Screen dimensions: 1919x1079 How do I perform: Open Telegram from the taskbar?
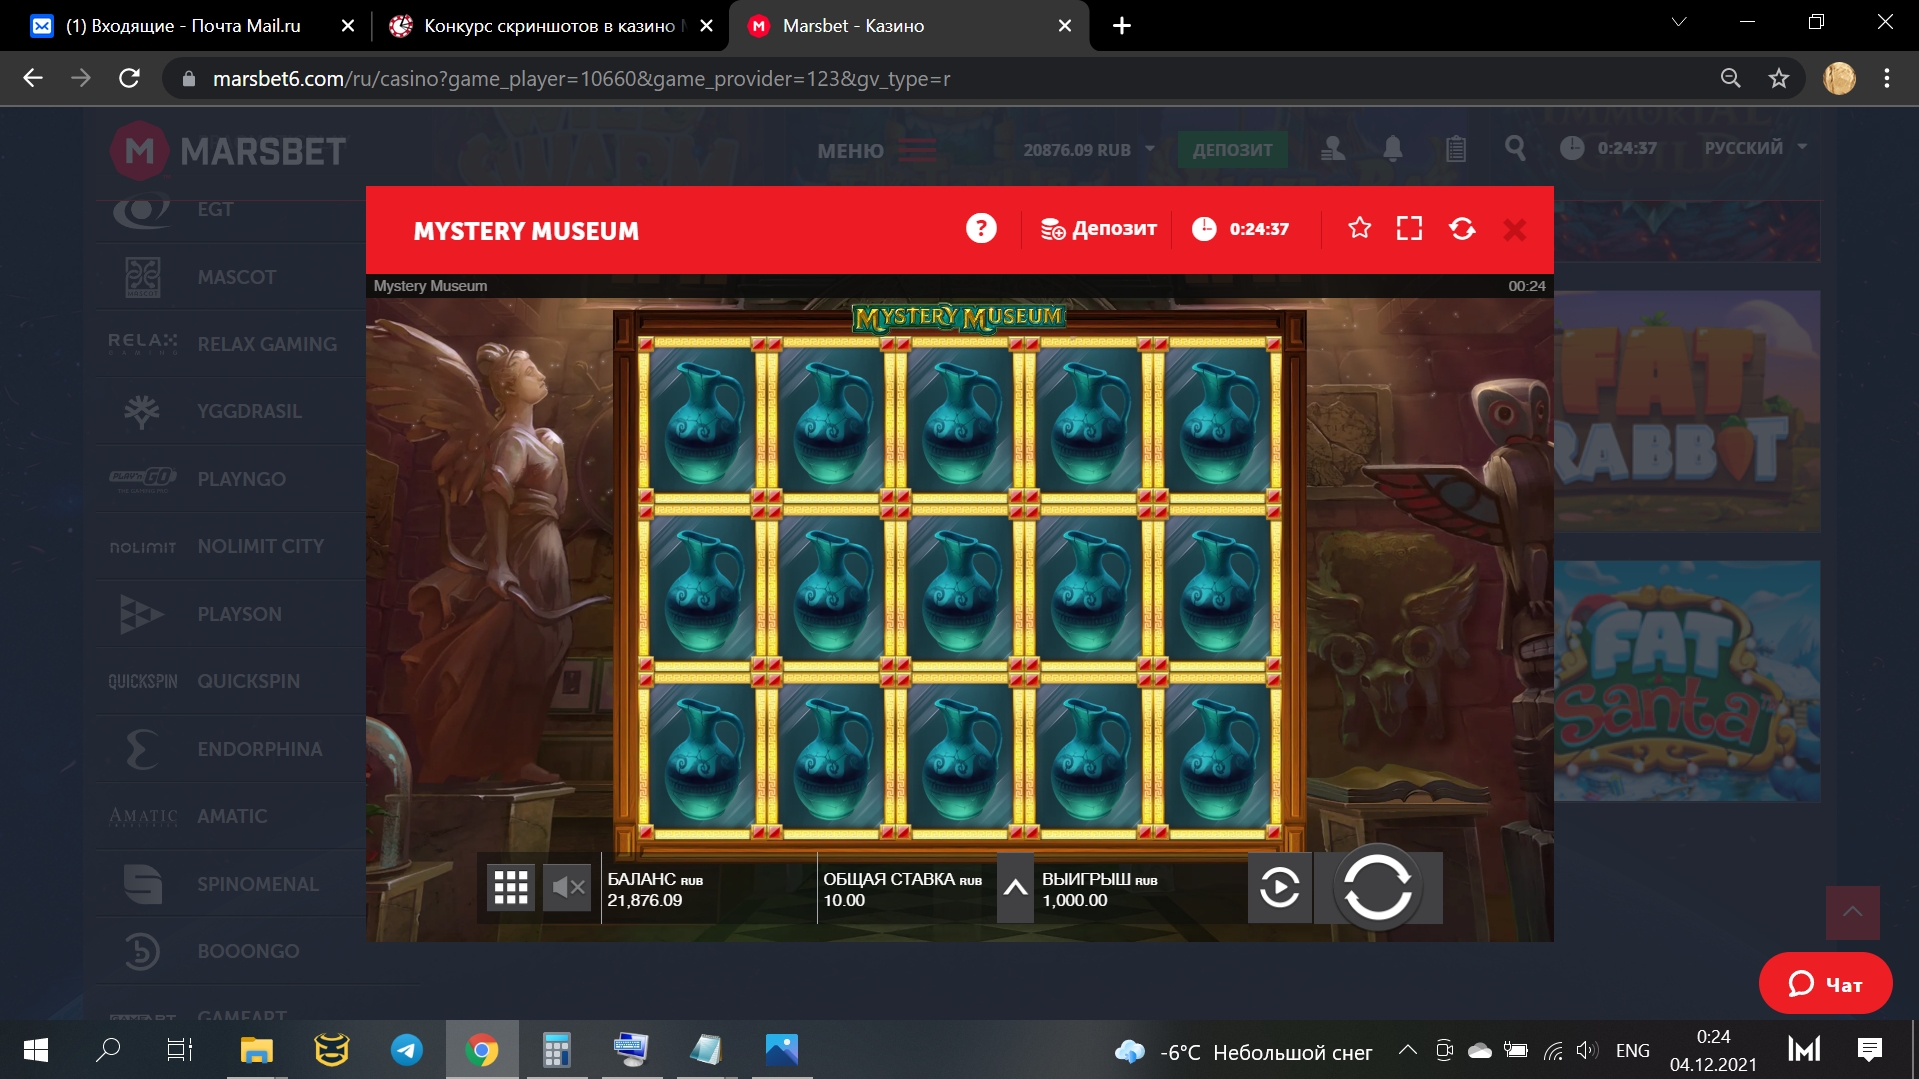(x=406, y=1050)
